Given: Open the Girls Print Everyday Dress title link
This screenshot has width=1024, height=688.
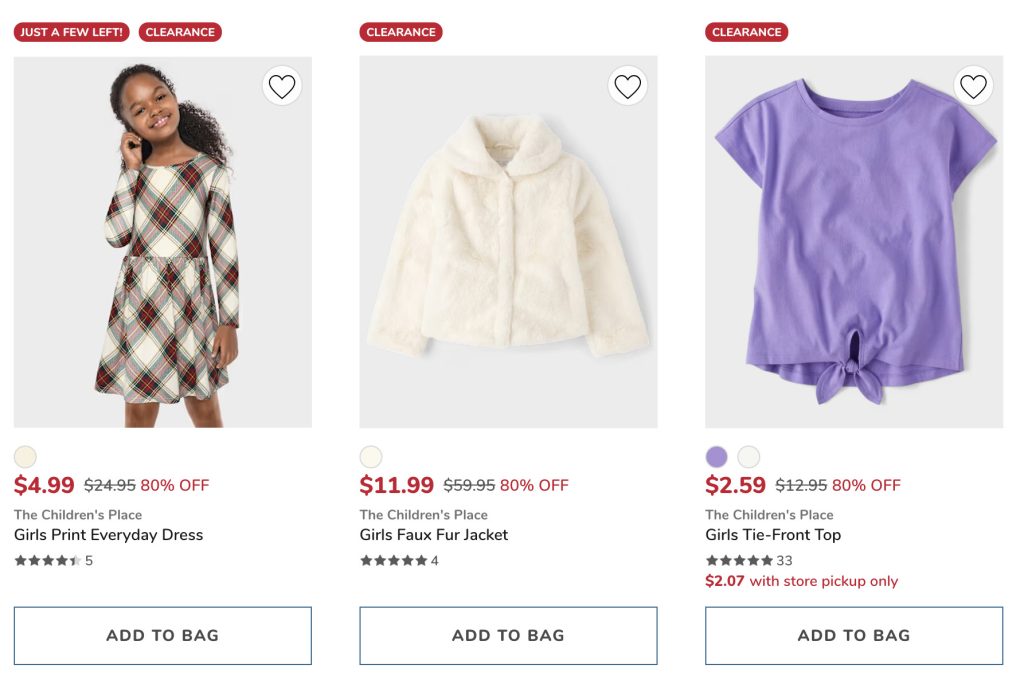Looking at the screenshot, I should [108, 535].
